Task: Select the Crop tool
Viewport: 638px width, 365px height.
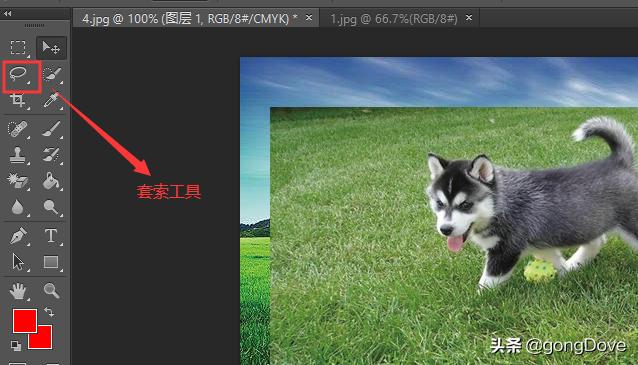Action: click(x=17, y=100)
